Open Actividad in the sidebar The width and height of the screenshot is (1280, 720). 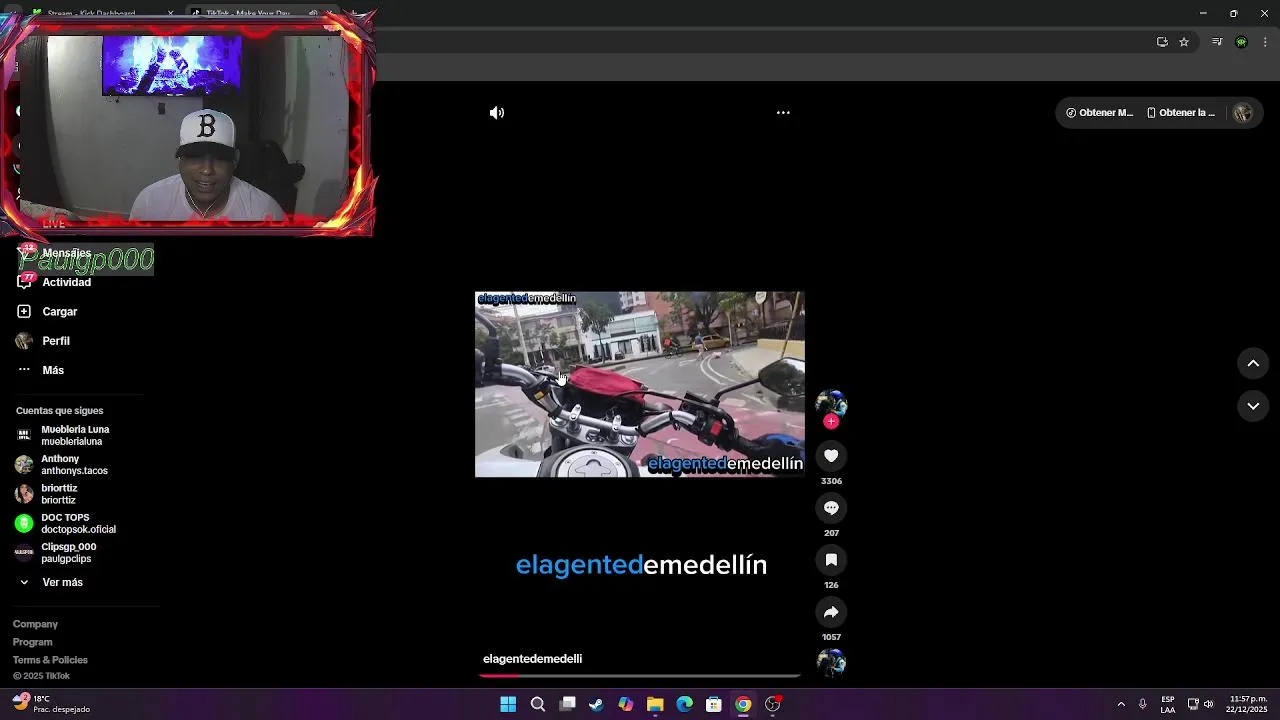[66, 283]
